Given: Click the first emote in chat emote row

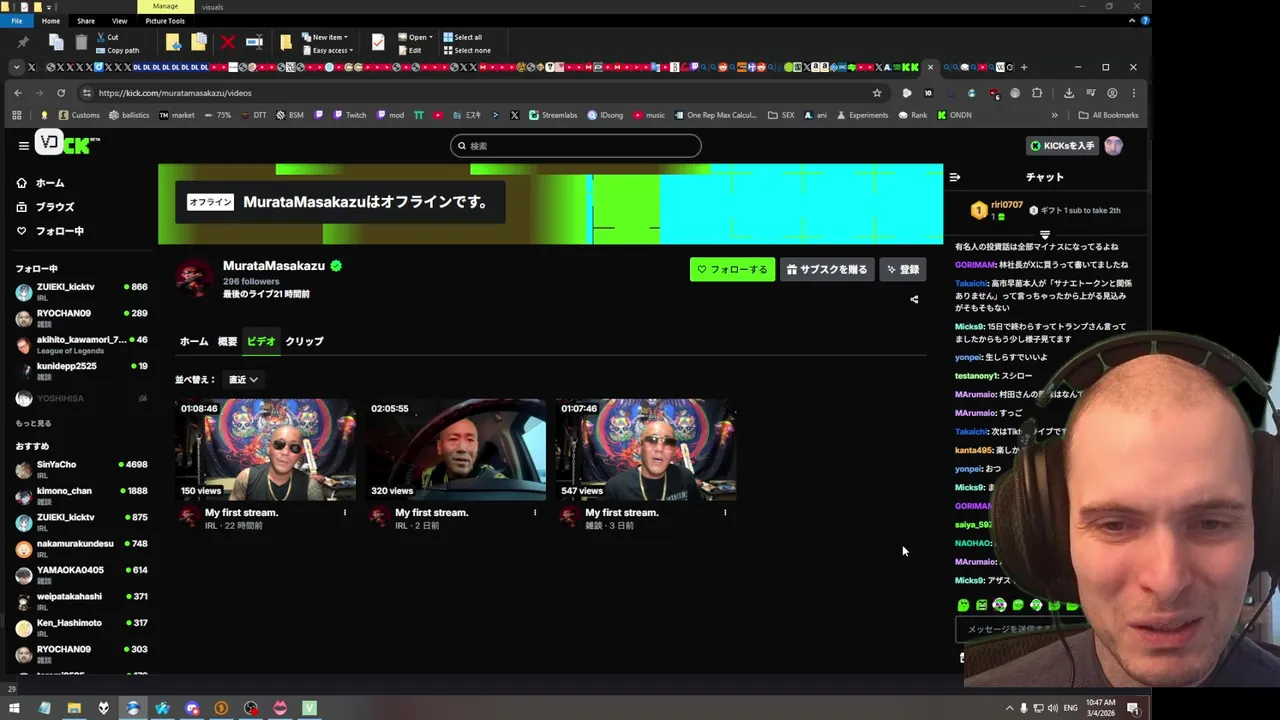Looking at the screenshot, I should tap(963, 605).
